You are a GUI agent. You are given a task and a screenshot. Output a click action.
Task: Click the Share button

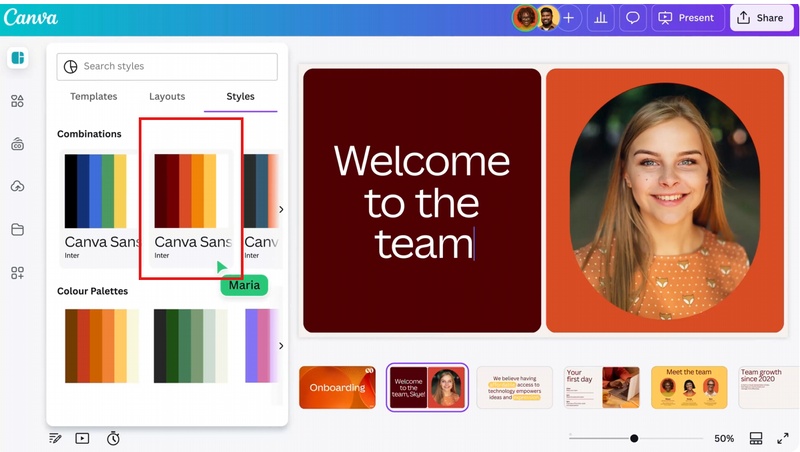(x=762, y=18)
